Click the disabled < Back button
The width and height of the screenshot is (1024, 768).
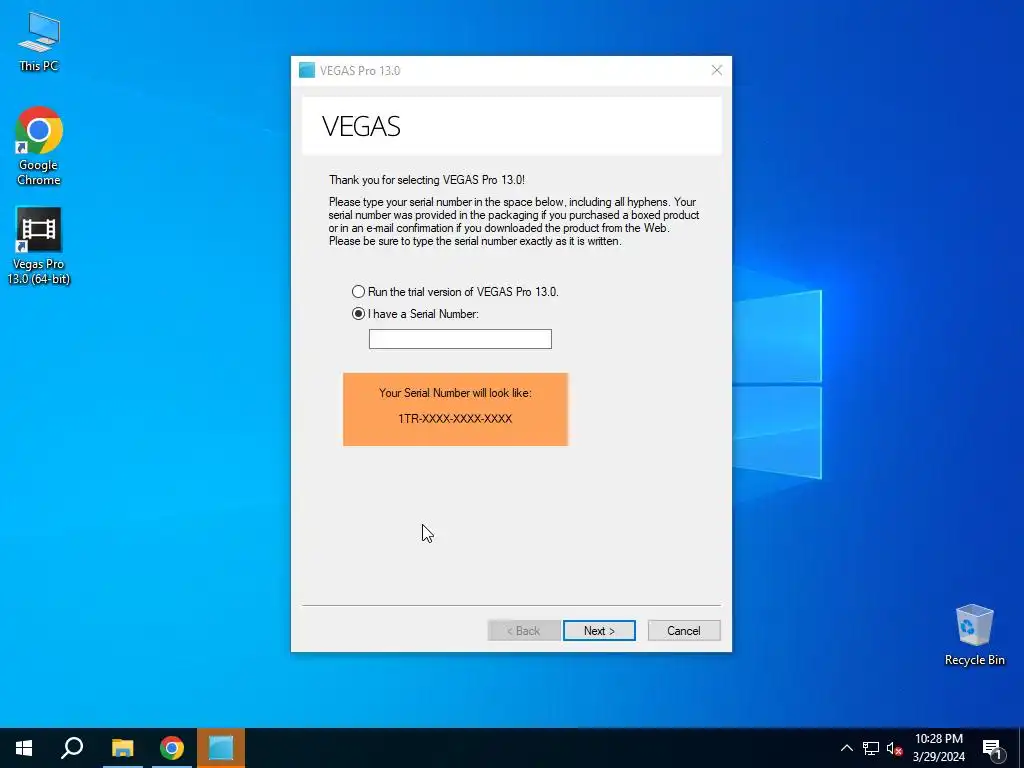[x=524, y=631]
